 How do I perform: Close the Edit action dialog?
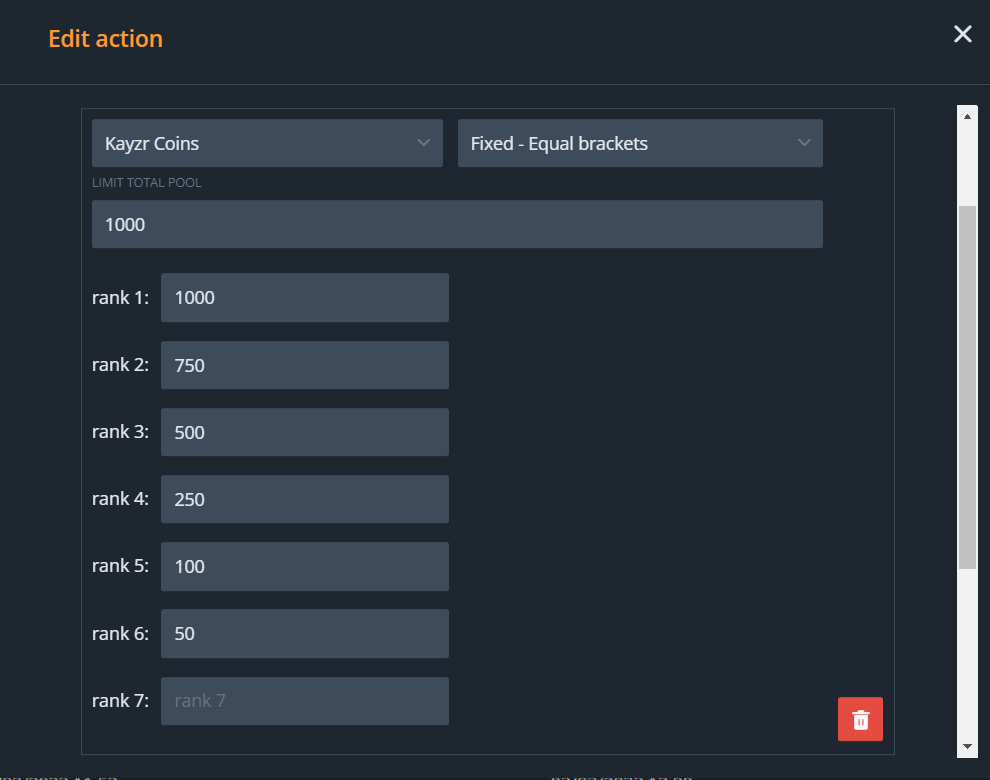(962, 35)
